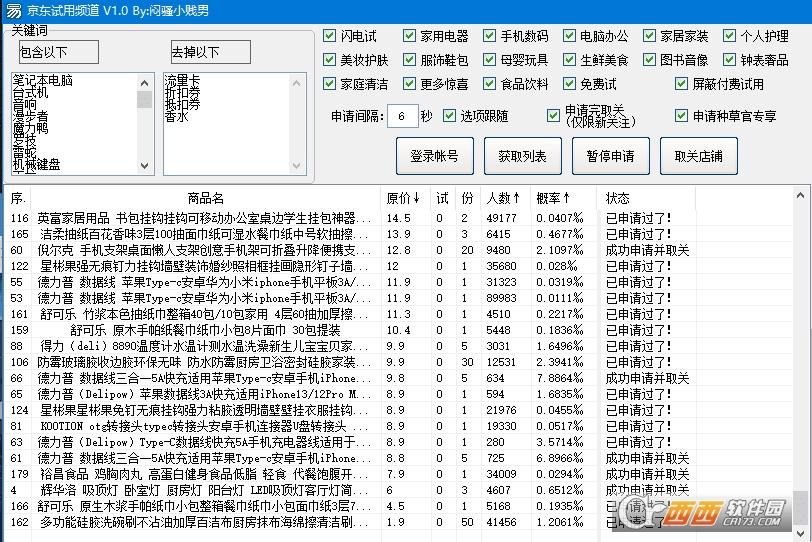Toggle the 免费试 checkbox

[x=569, y=83]
